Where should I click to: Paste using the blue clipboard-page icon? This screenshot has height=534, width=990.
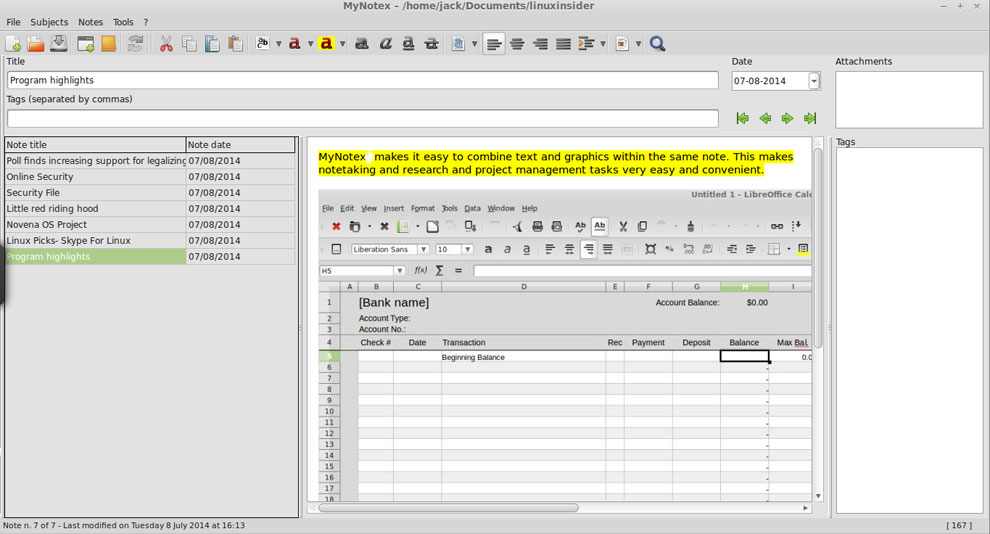[x=212, y=44]
